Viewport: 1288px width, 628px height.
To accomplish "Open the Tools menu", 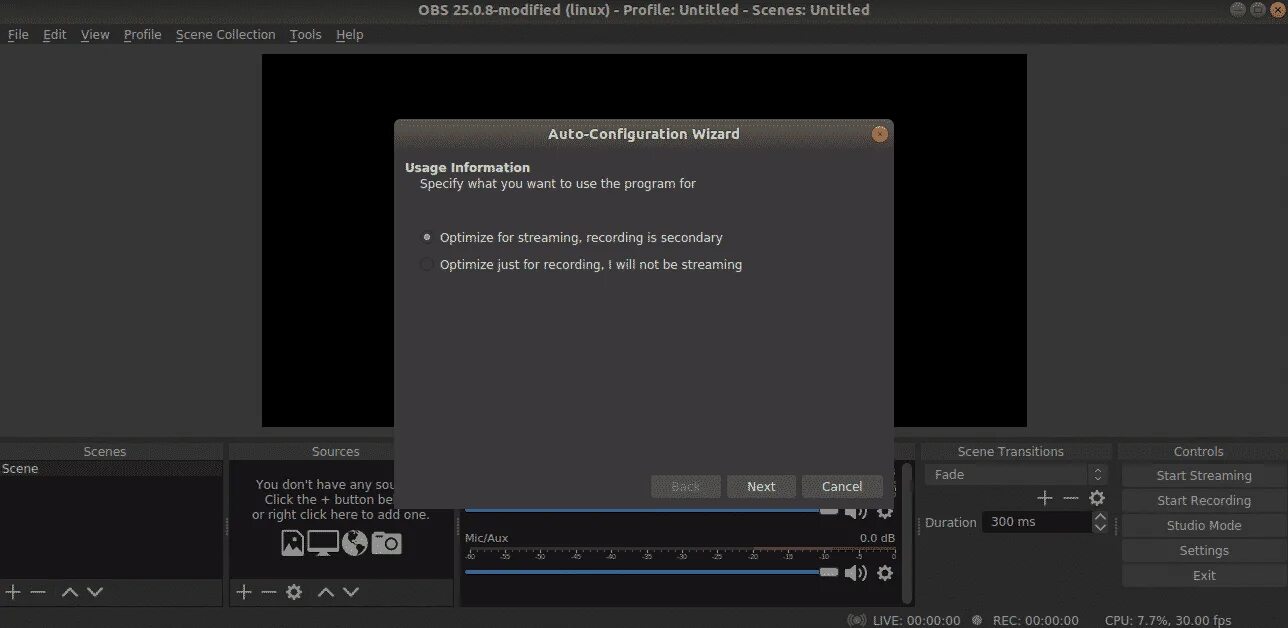I will [x=306, y=35].
